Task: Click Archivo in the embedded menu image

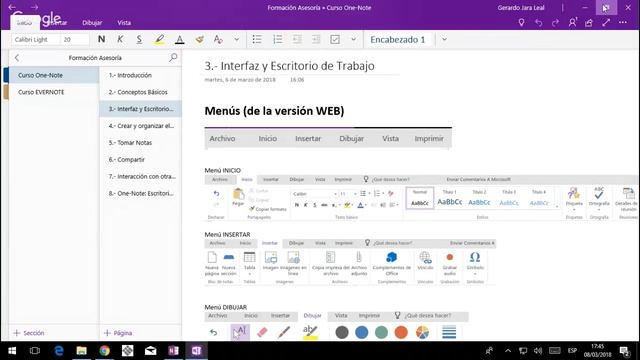Action: [x=222, y=138]
